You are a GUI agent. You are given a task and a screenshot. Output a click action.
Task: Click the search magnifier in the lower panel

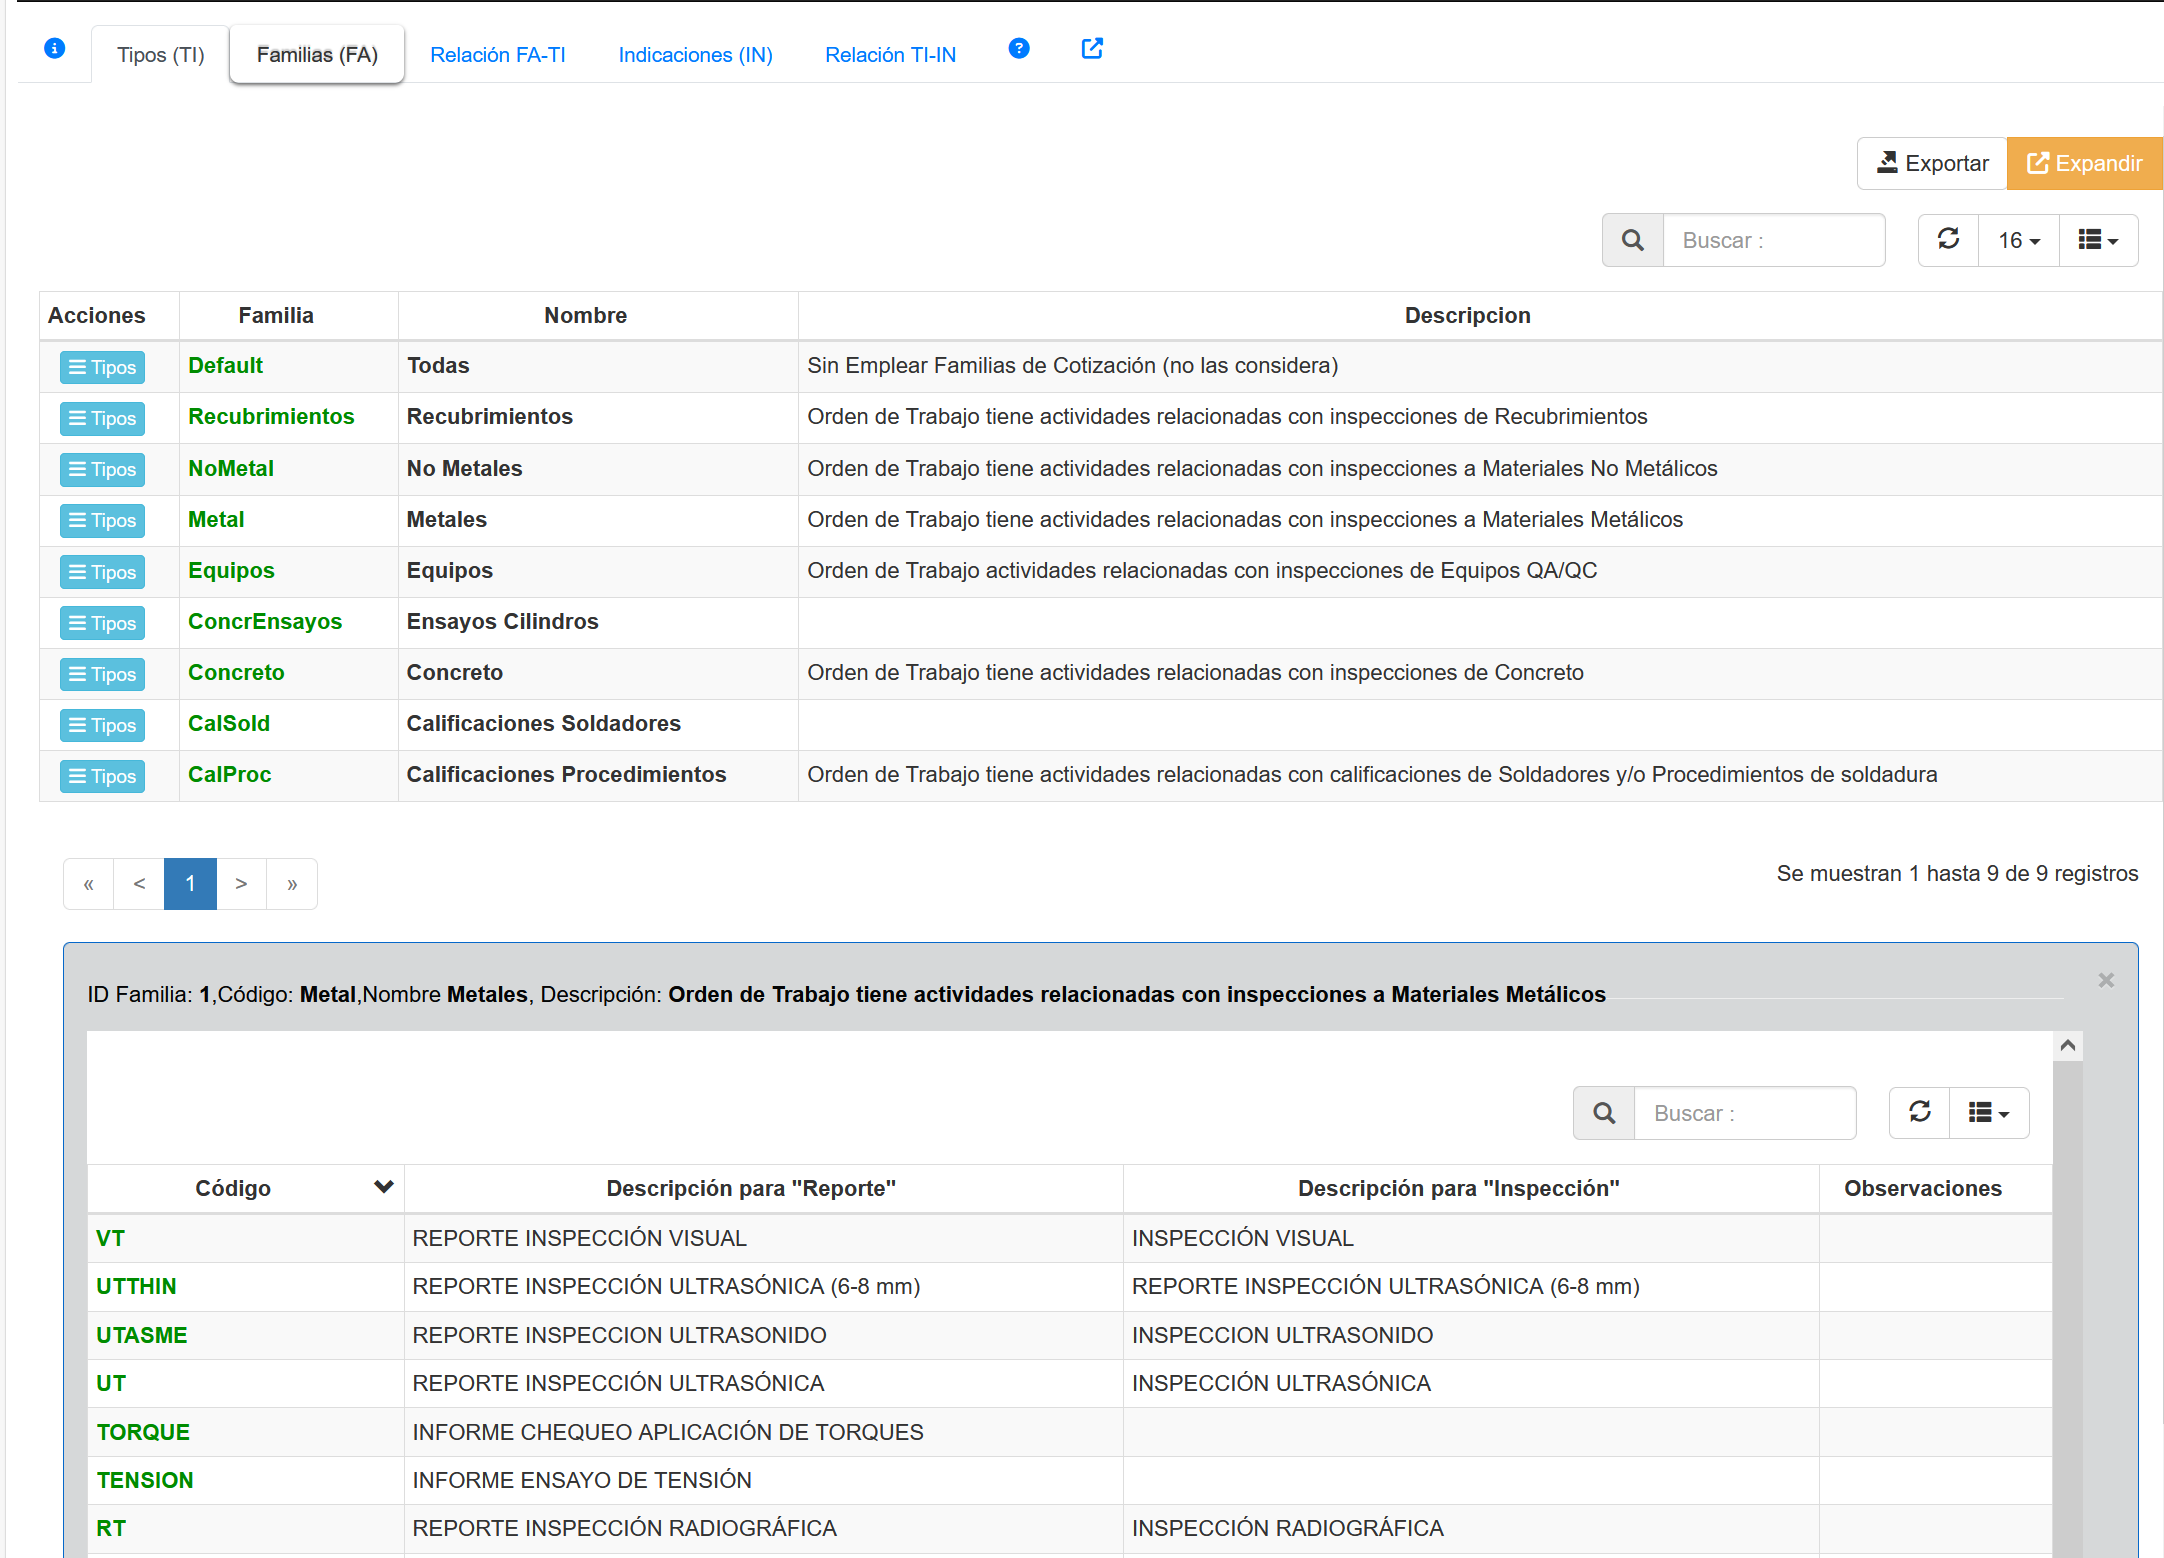(1603, 1112)
